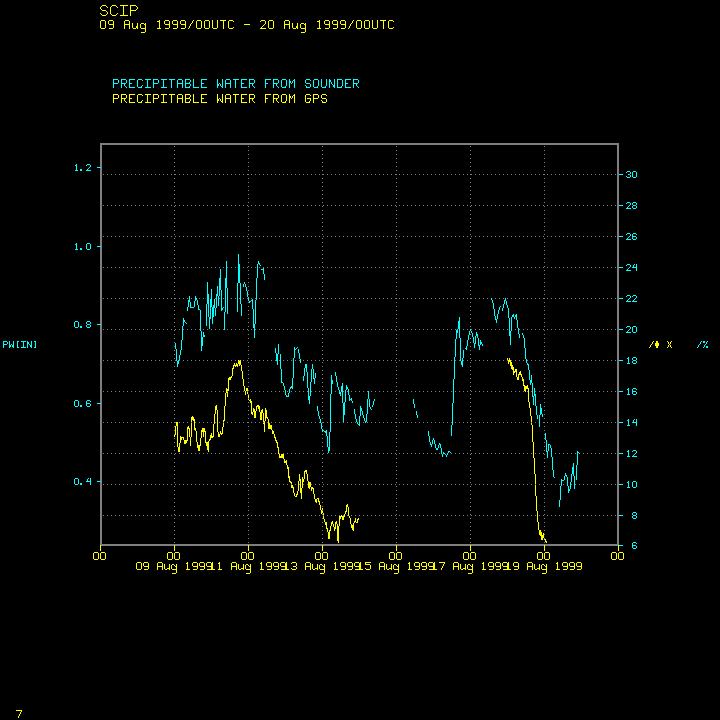Click the 09 Aug – 20 Aug date range subtitle
Viewport: 720px width, 720px height.
point(246,25)
